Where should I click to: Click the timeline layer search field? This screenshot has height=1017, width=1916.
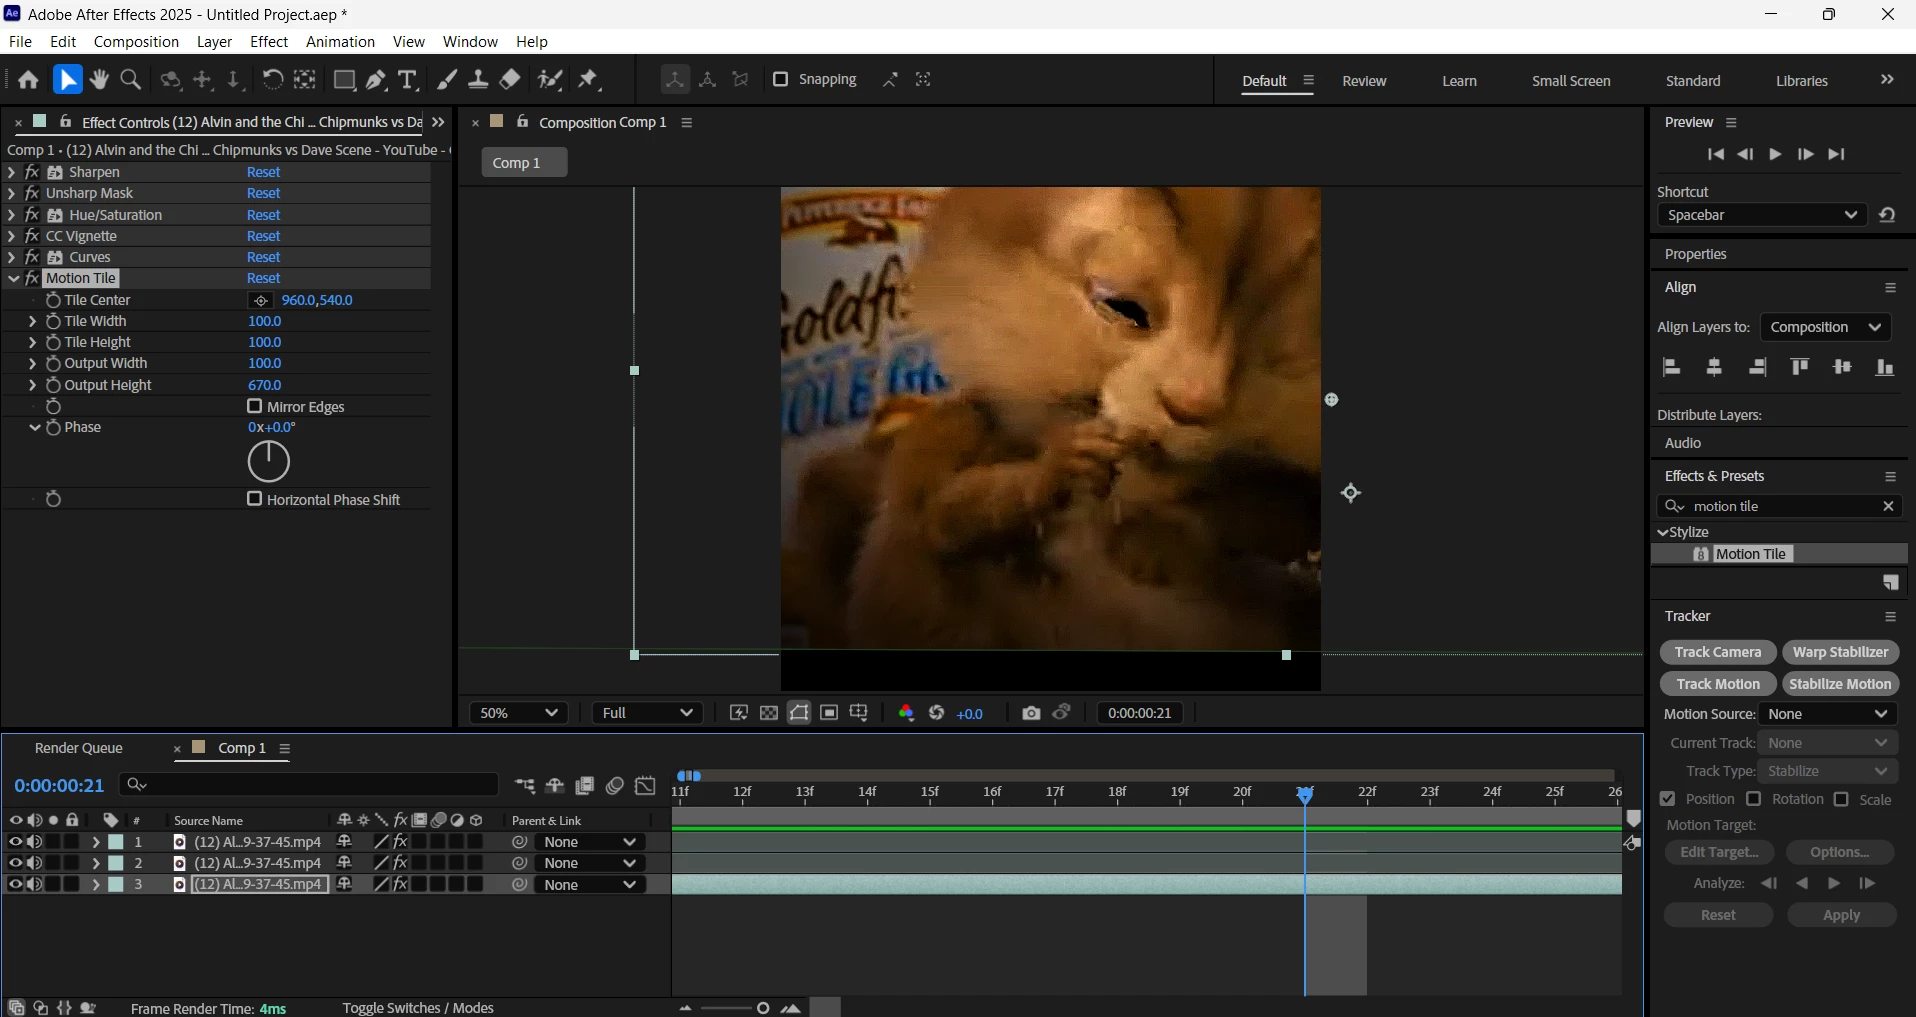click(309, 785)
